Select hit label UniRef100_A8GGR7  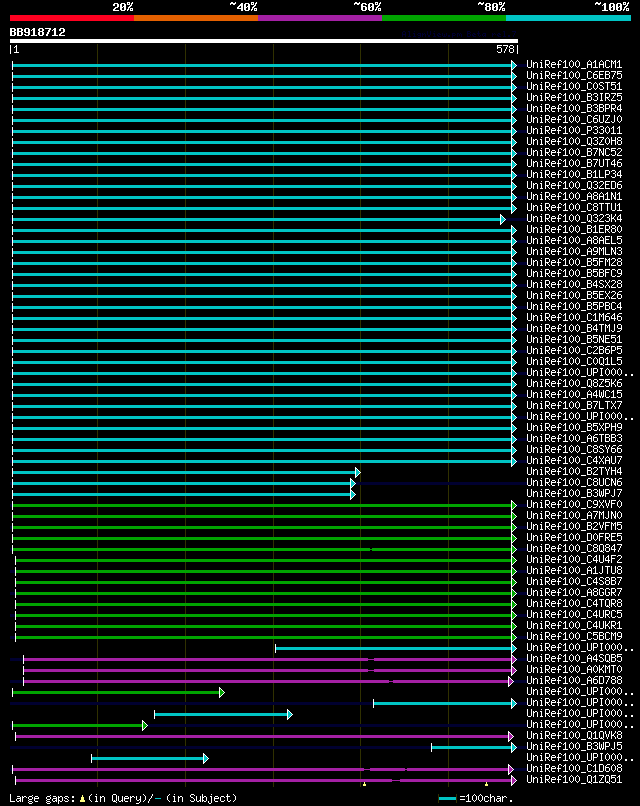[x=574, y=593]
